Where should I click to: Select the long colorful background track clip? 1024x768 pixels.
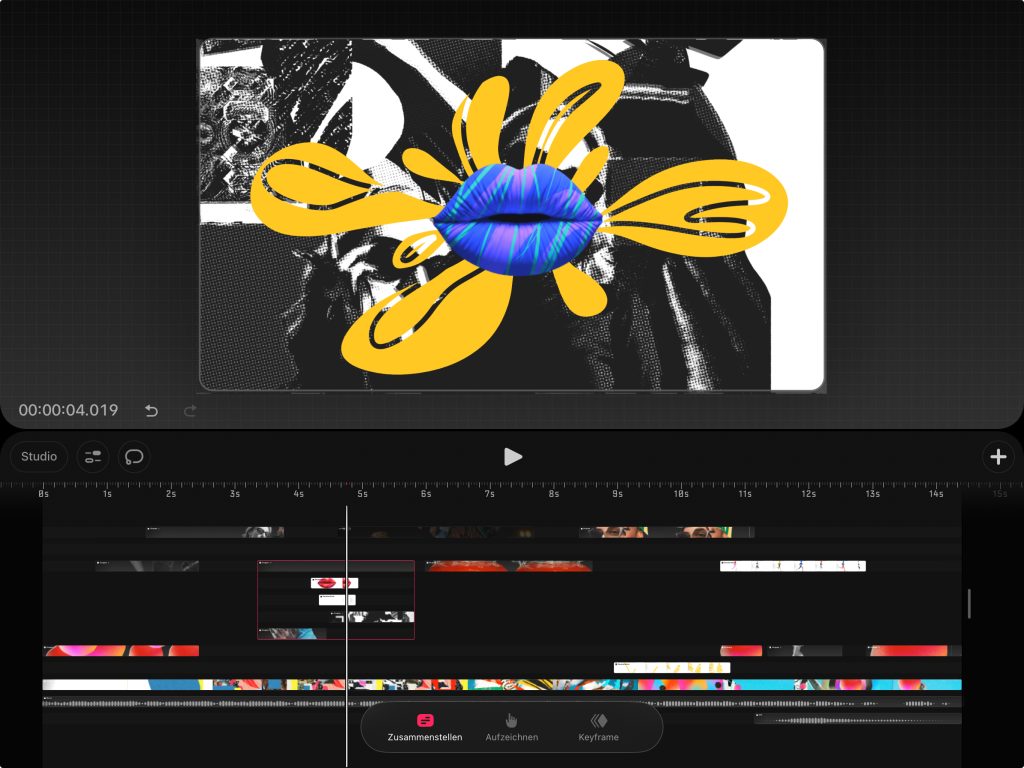tap(500, 685)
